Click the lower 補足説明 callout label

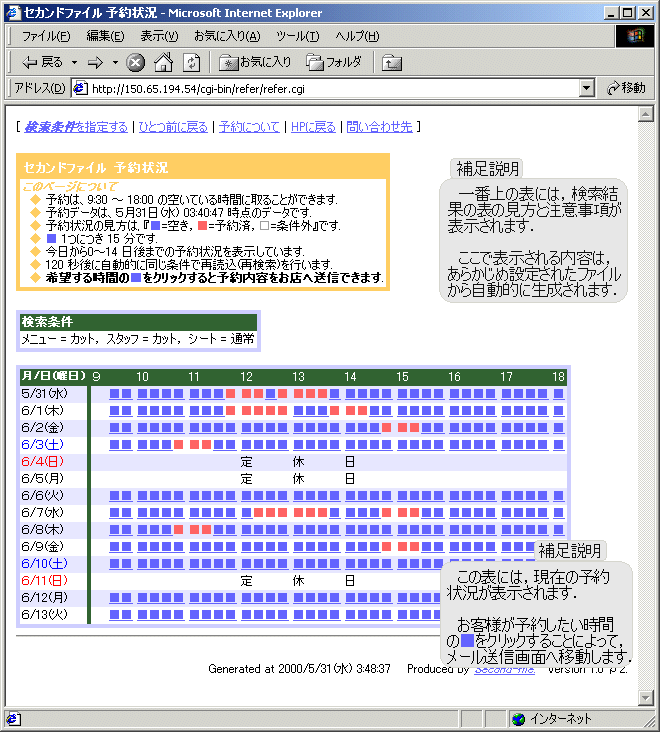click(570, 551)
